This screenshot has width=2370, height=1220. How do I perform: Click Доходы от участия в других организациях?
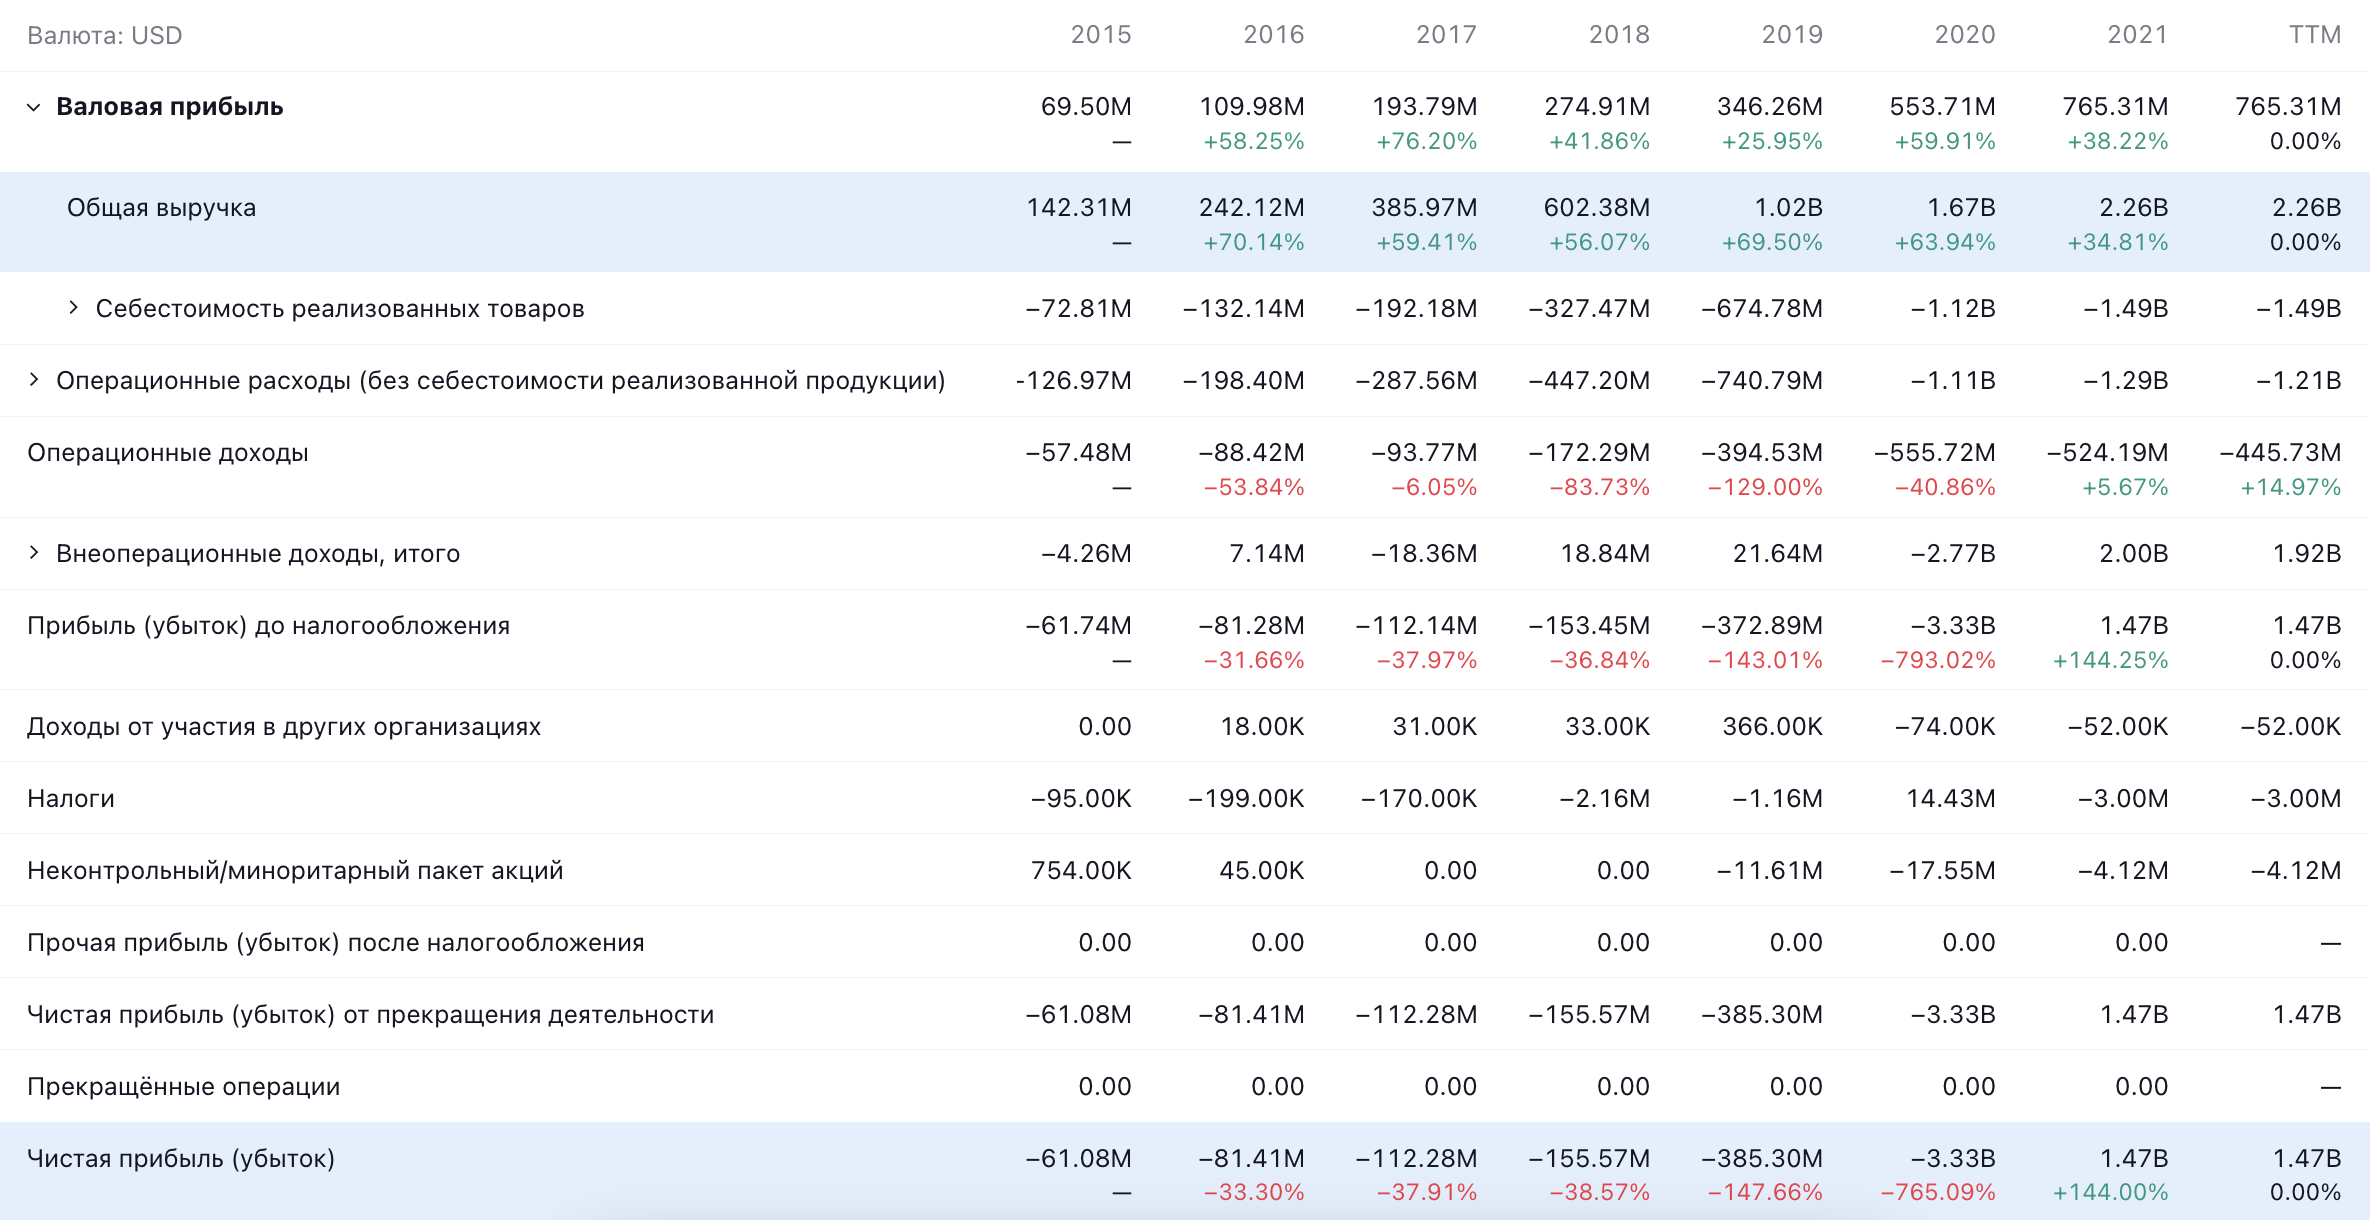[x=284, y=727]
